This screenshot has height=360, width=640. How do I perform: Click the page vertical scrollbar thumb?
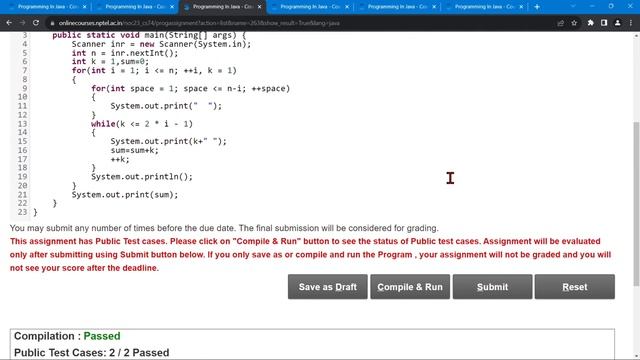[x=636, y=203]
